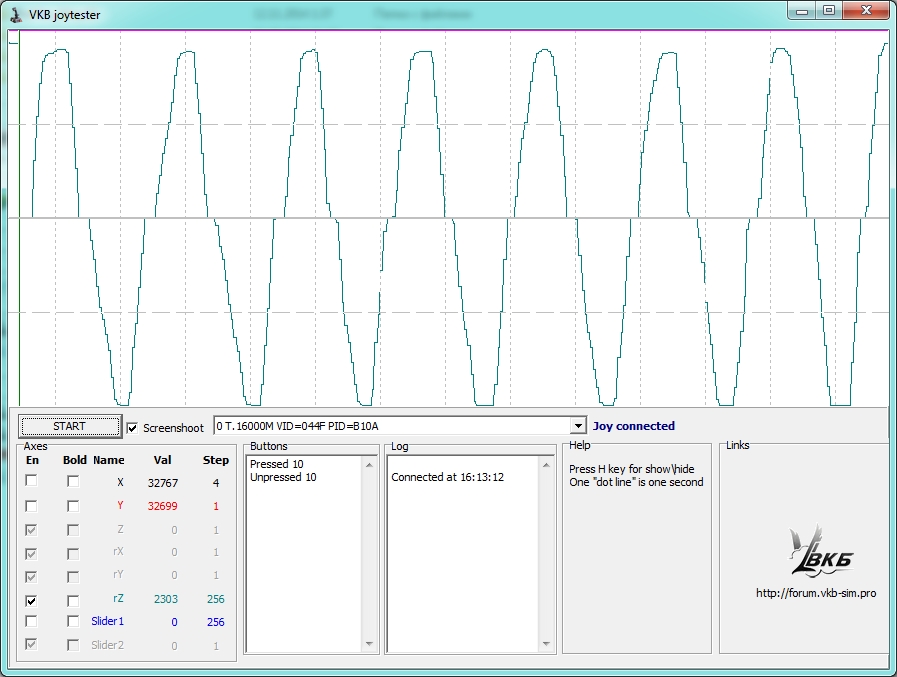Close the VKB joytester window

[866, 10]
